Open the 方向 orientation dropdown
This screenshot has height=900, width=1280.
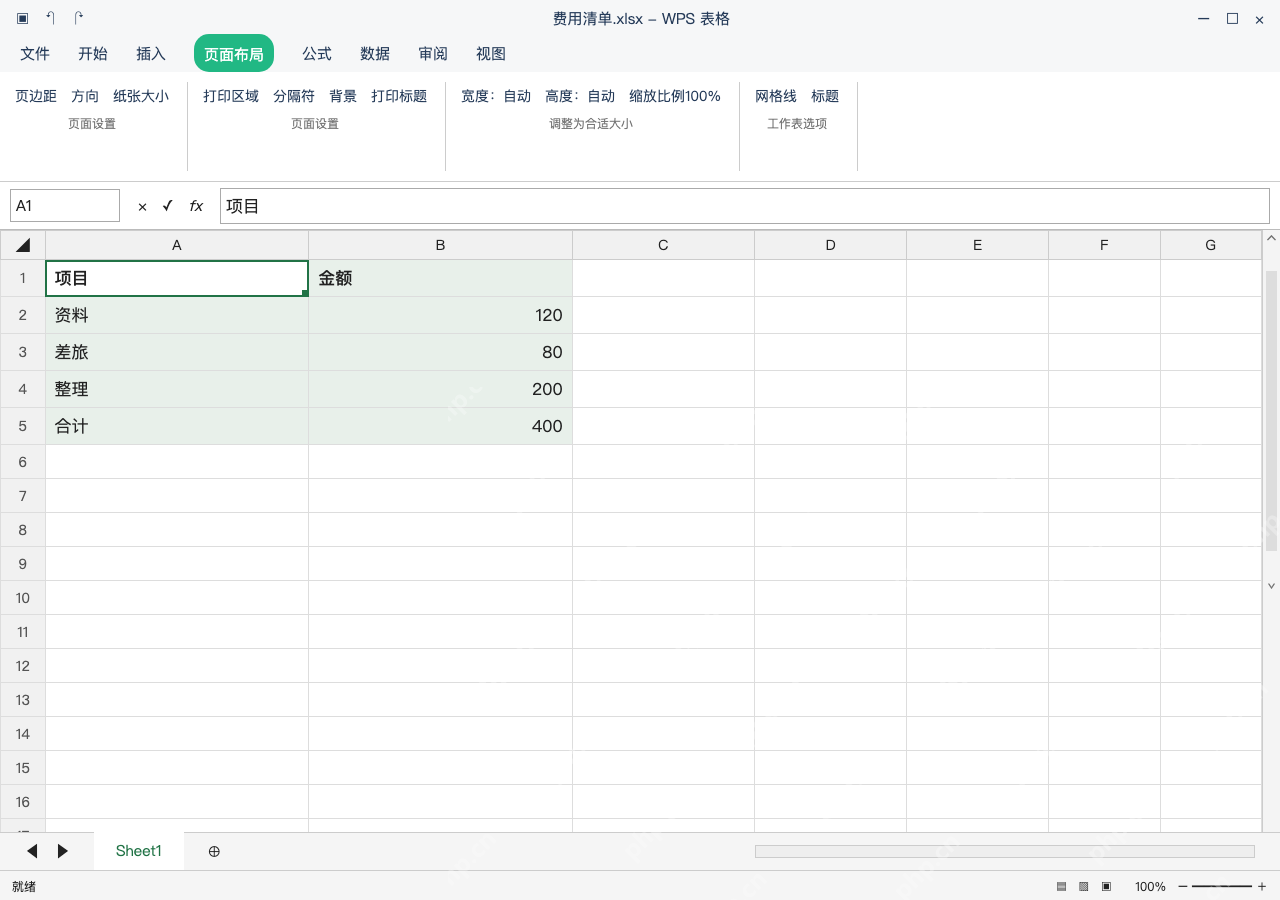(x=85, y=96)
